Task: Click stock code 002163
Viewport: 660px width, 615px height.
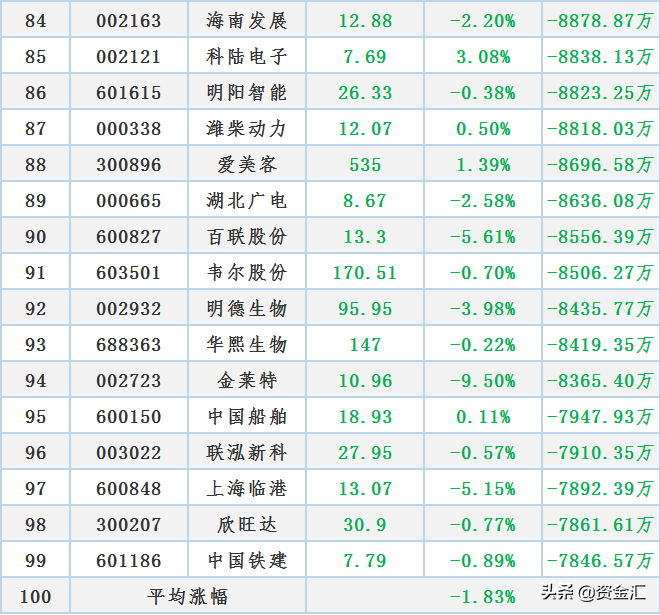Action: tap(129, 21)
